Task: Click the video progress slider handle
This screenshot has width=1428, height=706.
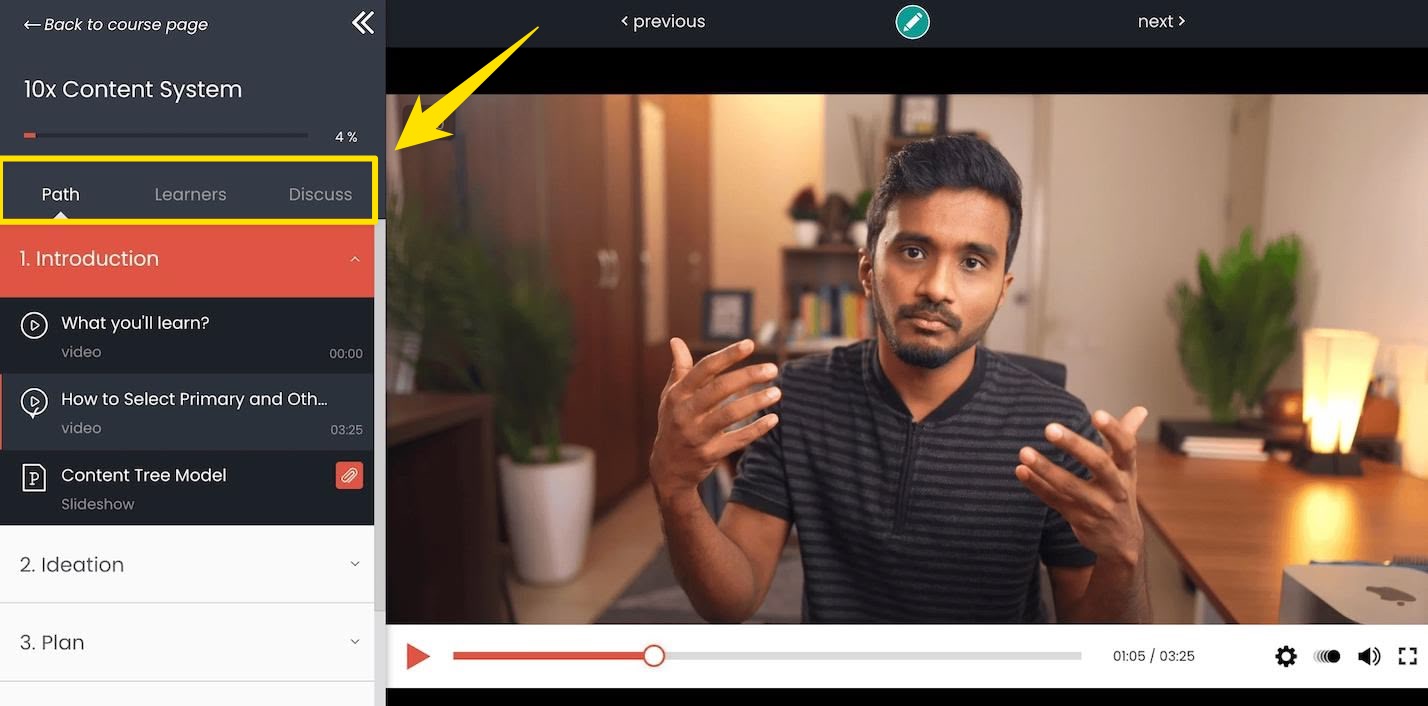Action: tap(654, 656)
